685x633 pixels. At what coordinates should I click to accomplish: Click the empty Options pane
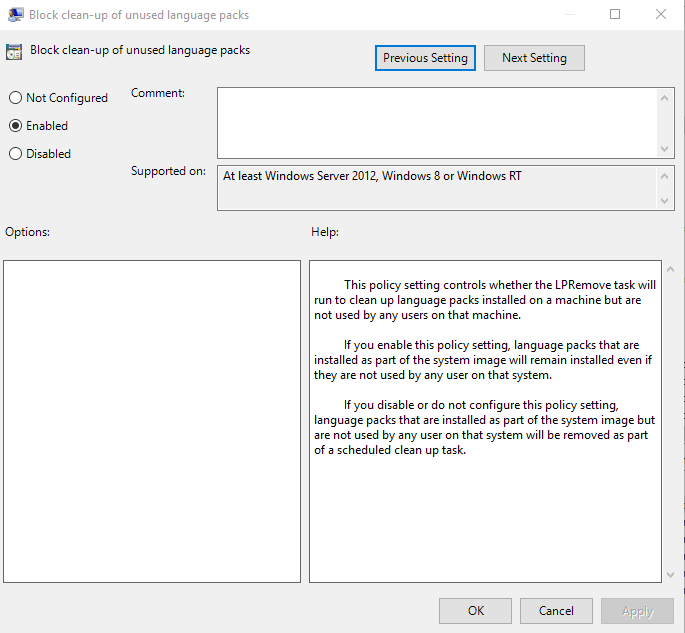click(152, 422)
